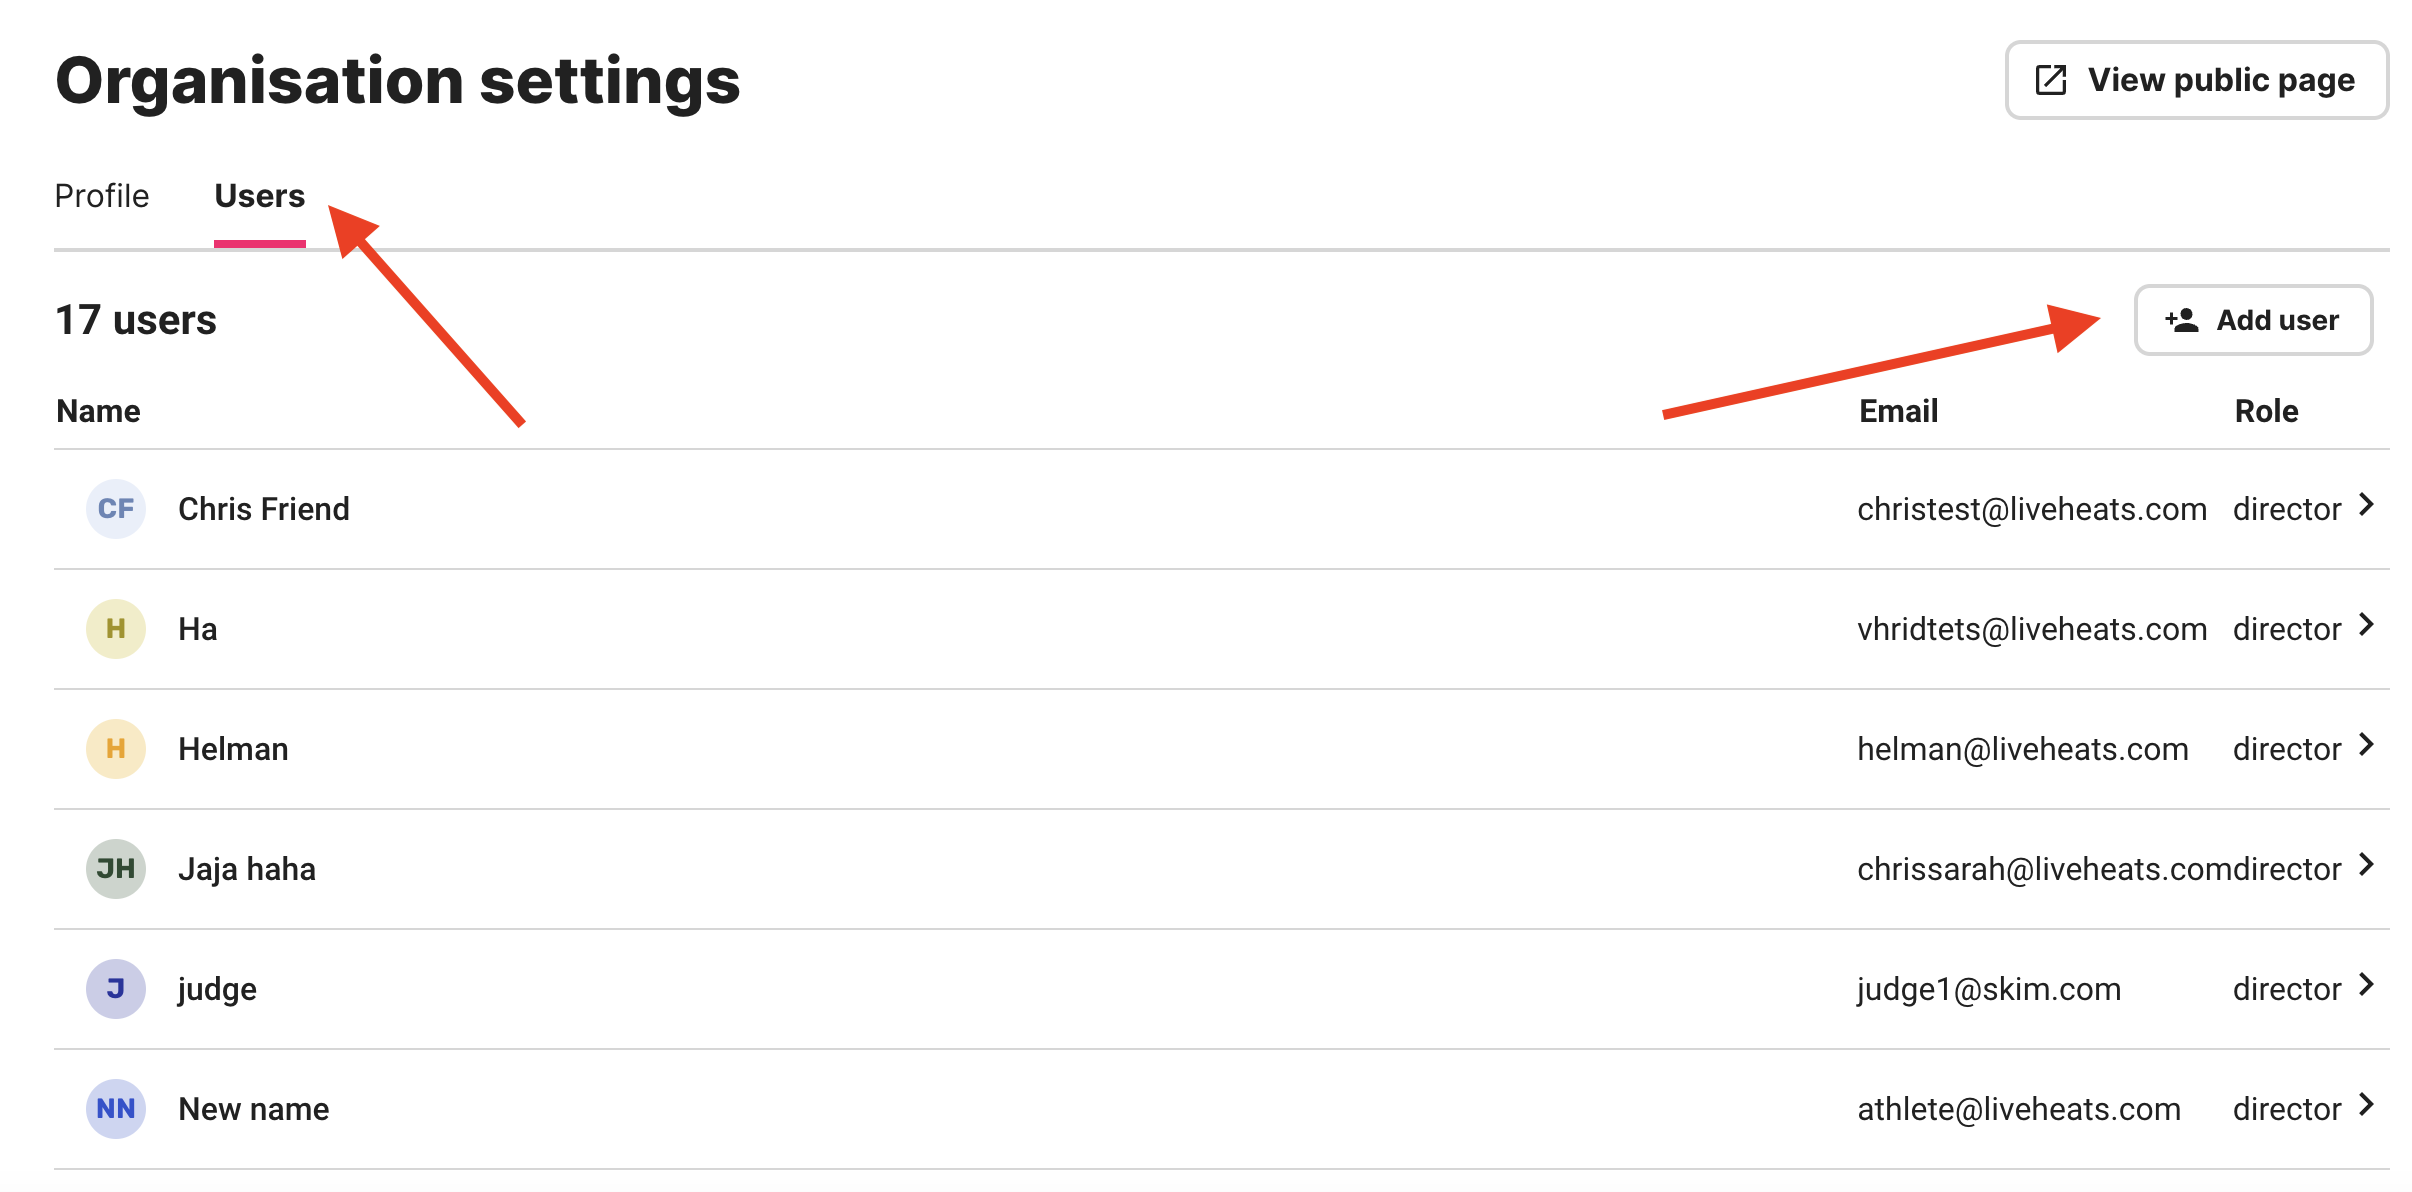Click the orange H avatar for Helman
This screenshot has height=1192, width=2412.
tap(116, 749)
